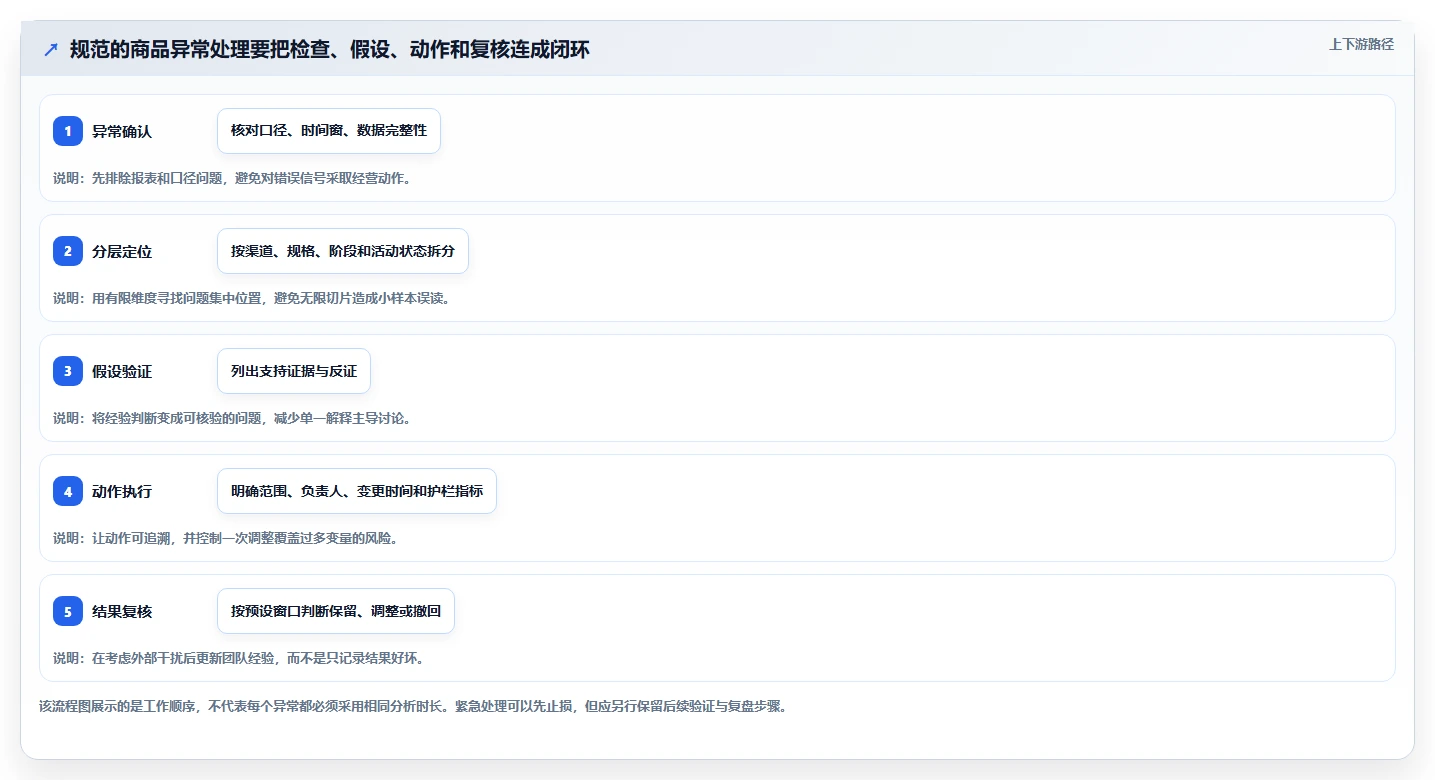The height and width of the screenshot is (780, 1435).
Task: Click the note 在考虑外部干扰后更新团队经验
Action: (238, 658)
